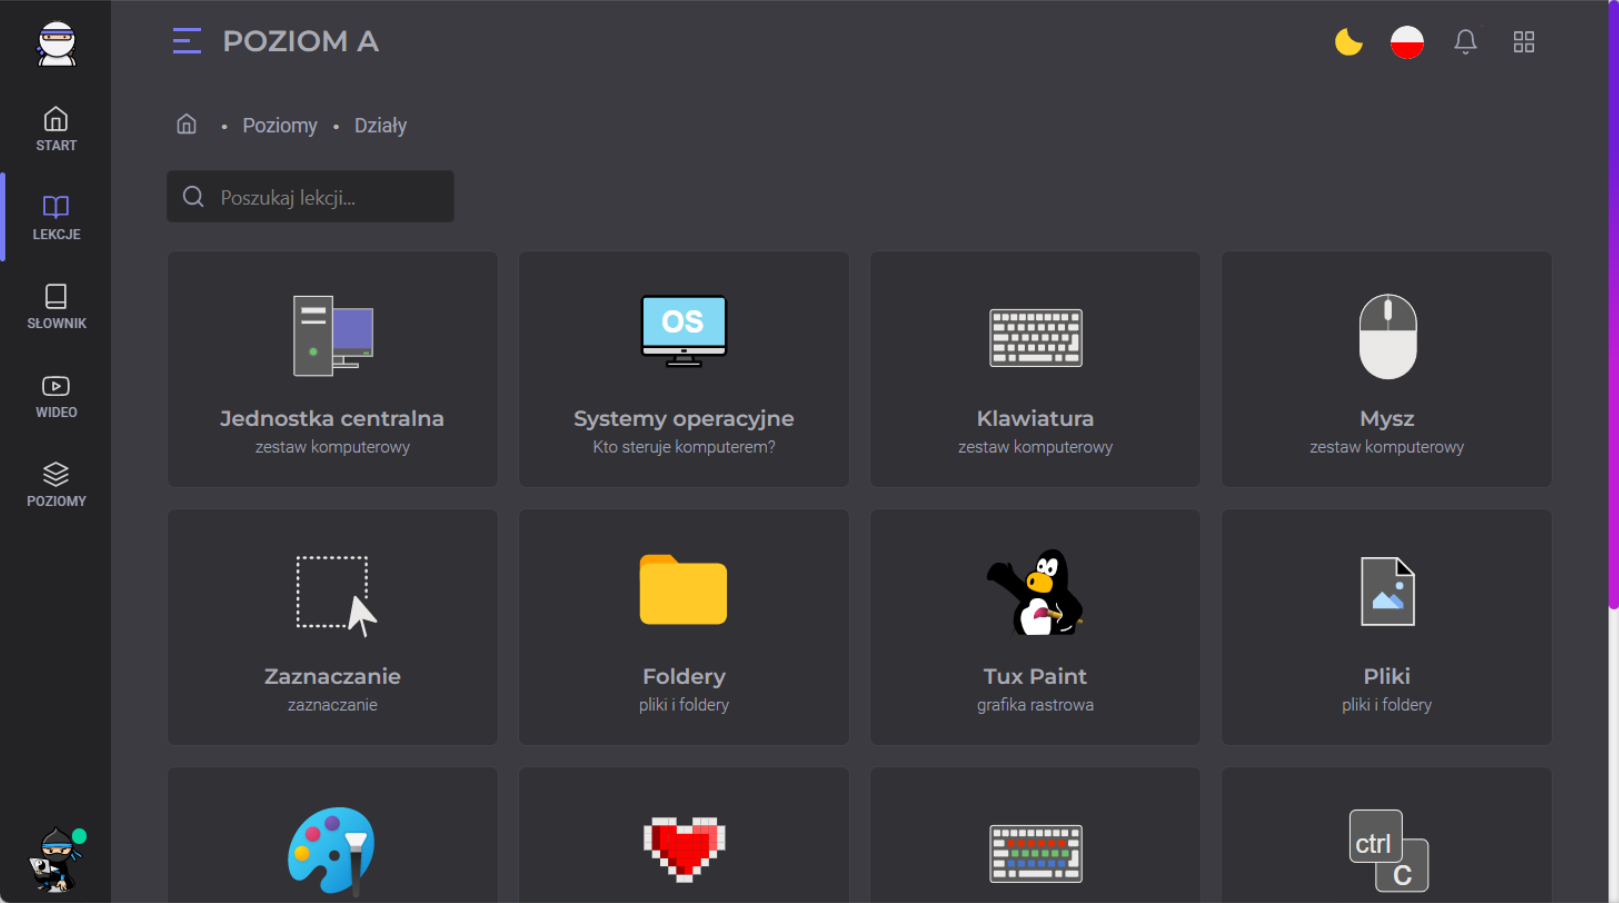Viewport: 1619px width, 903px height.
Task: Open the notifications bell
Action: 1465,42
